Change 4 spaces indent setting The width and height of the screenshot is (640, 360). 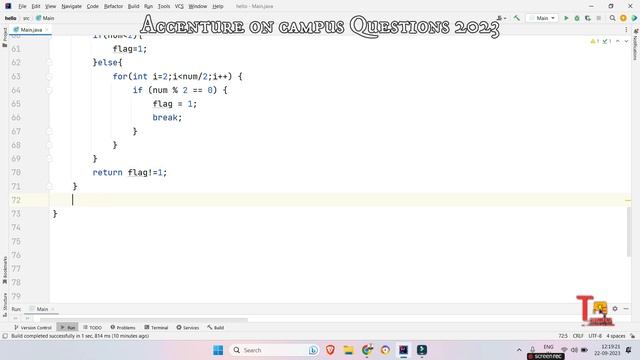(616, 336)
